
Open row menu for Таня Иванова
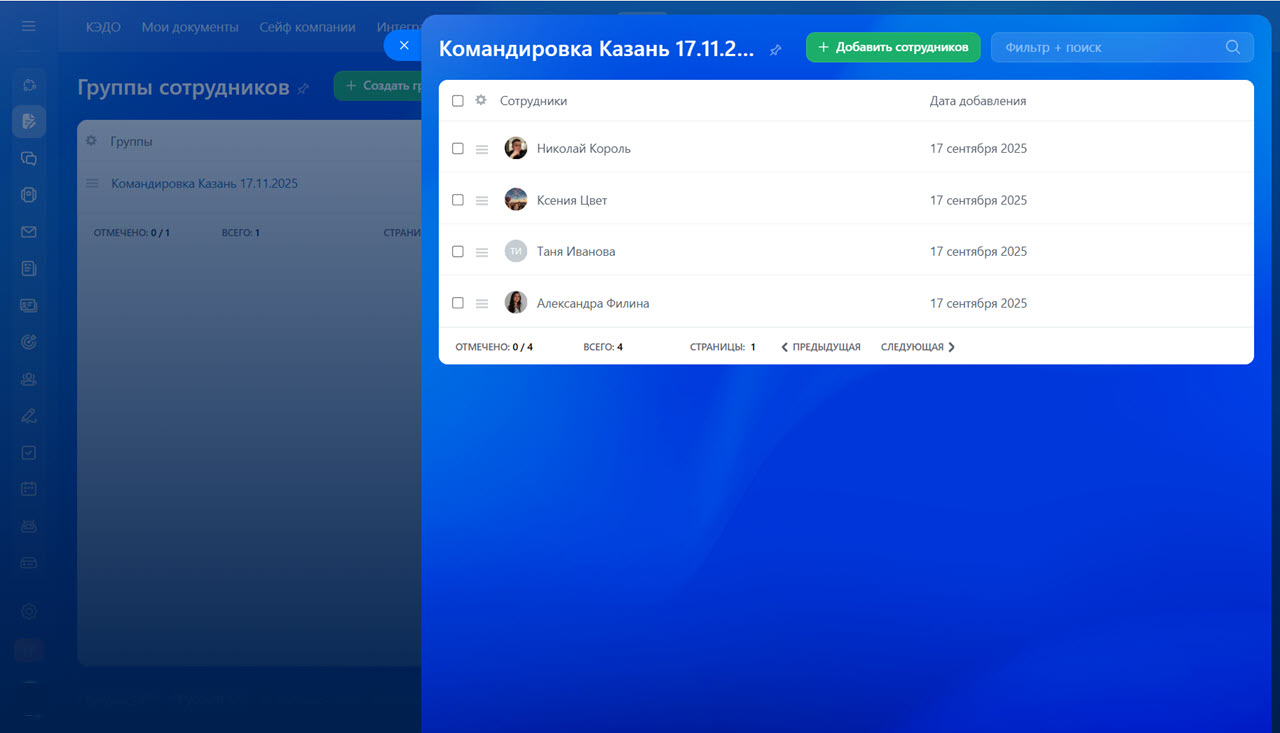[x=482, y=252]
